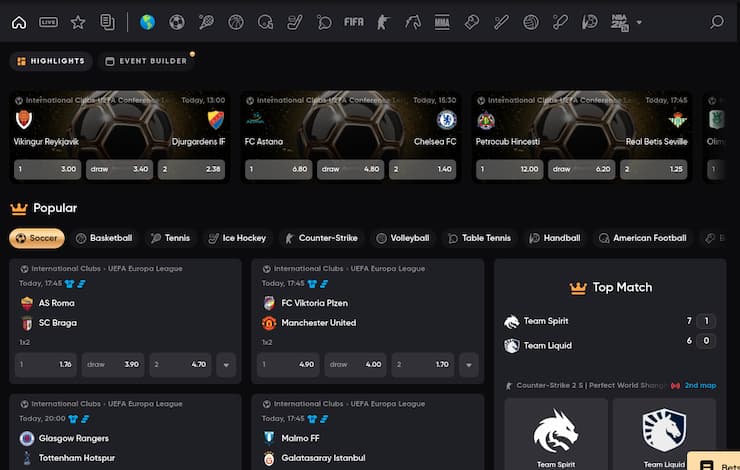Open the search magnifier
Image resolution: width=740 pixels, height=470 pixels.
pyautogui.click(x=717, y=22)
